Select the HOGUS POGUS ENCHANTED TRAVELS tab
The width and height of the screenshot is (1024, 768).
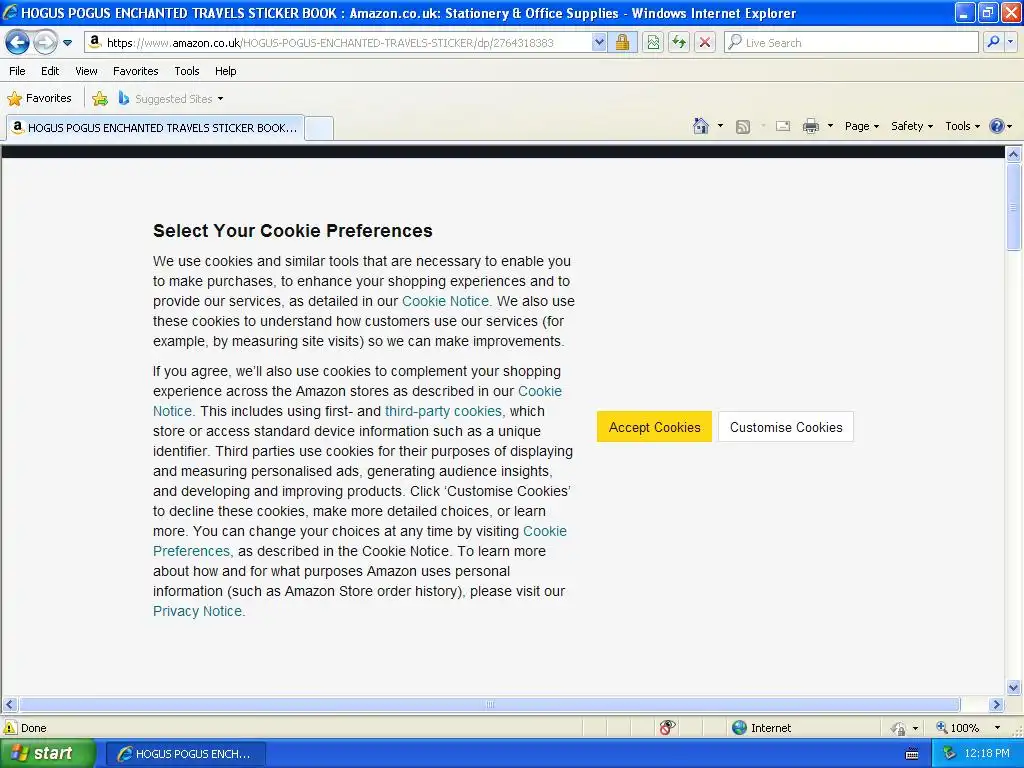155,128
